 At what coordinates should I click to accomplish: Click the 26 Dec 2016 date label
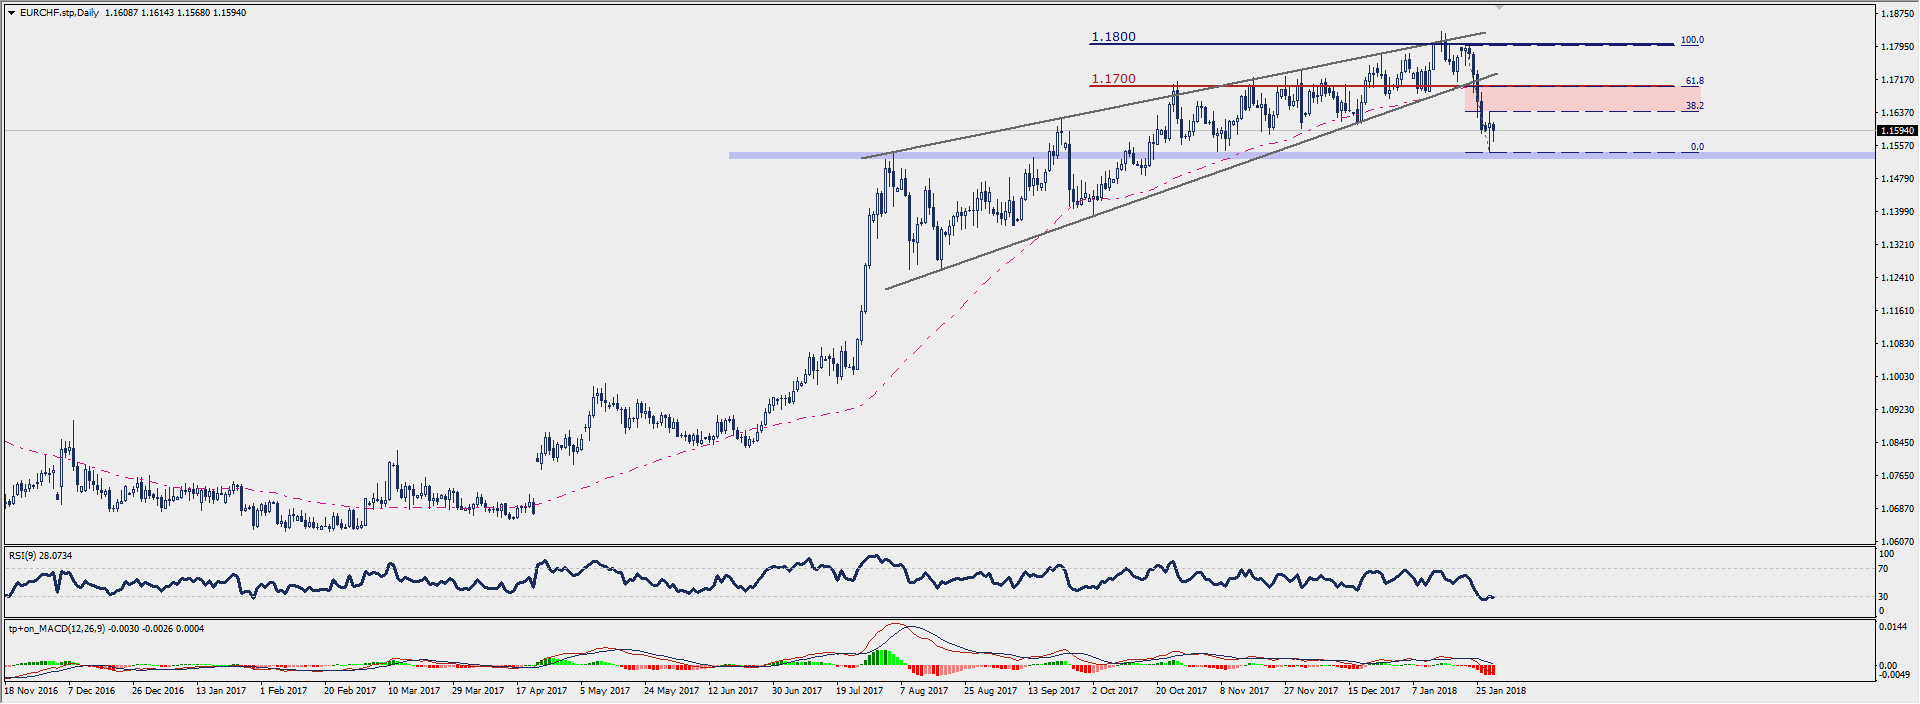(x=158, y=691)
